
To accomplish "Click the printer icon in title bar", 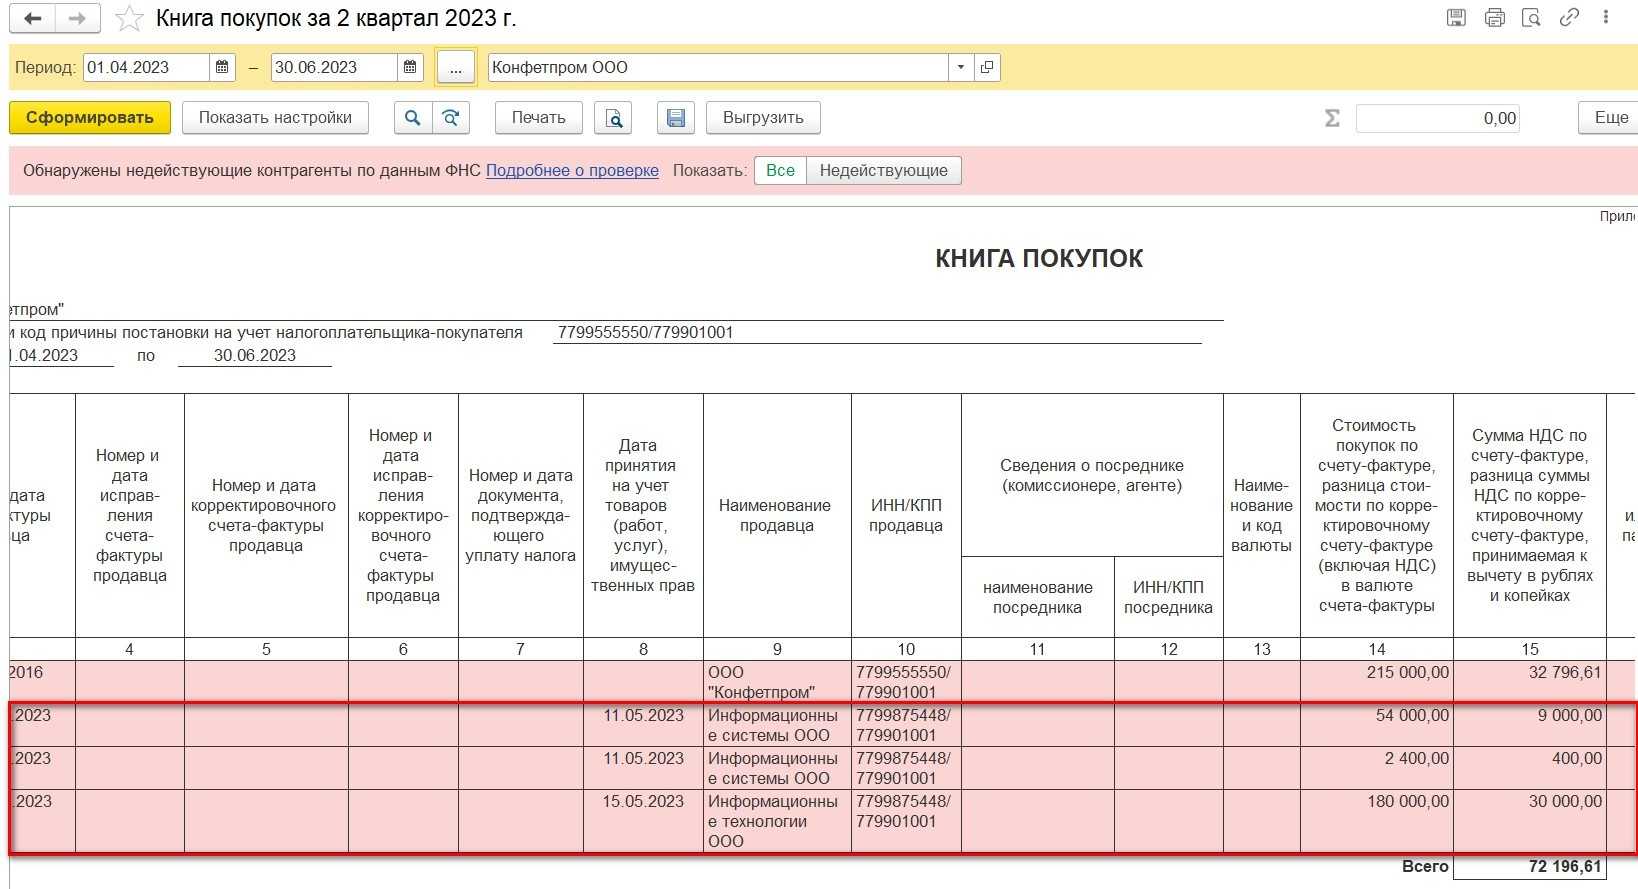I will 1494,18.
